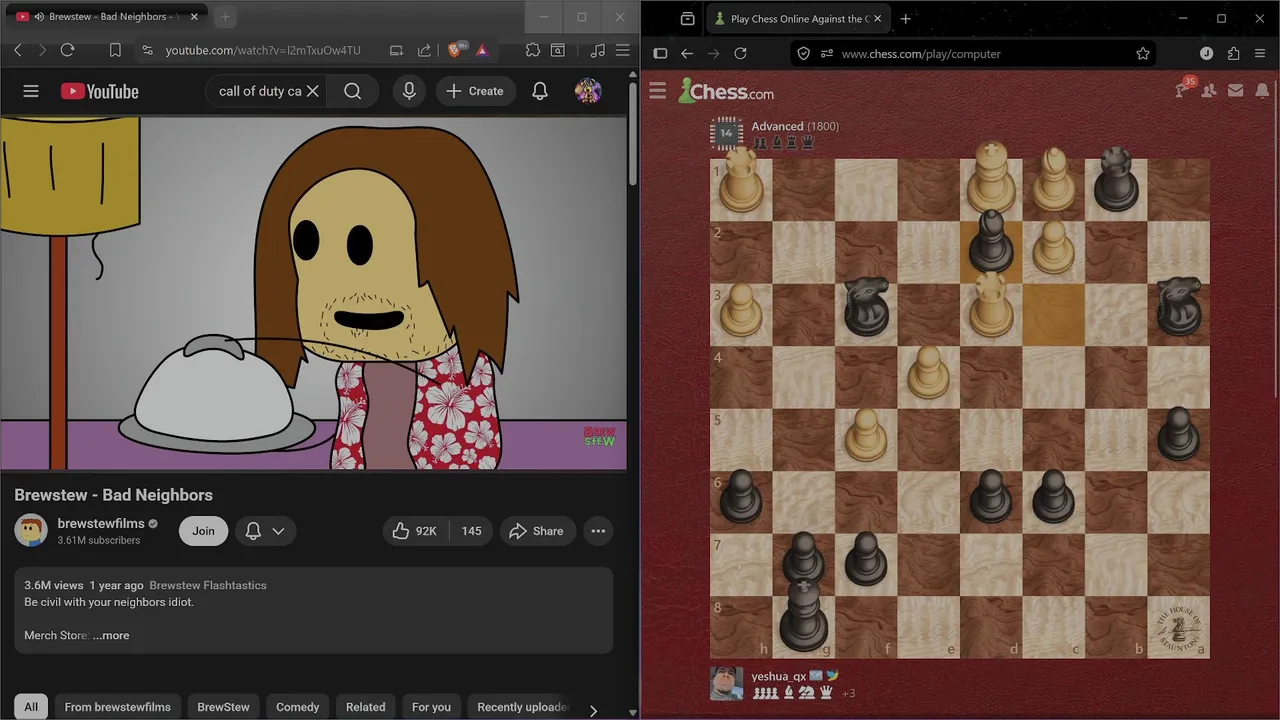Reload the Chess.com page
Screen dimensions: 1280x720
click(x=740, y=54)
